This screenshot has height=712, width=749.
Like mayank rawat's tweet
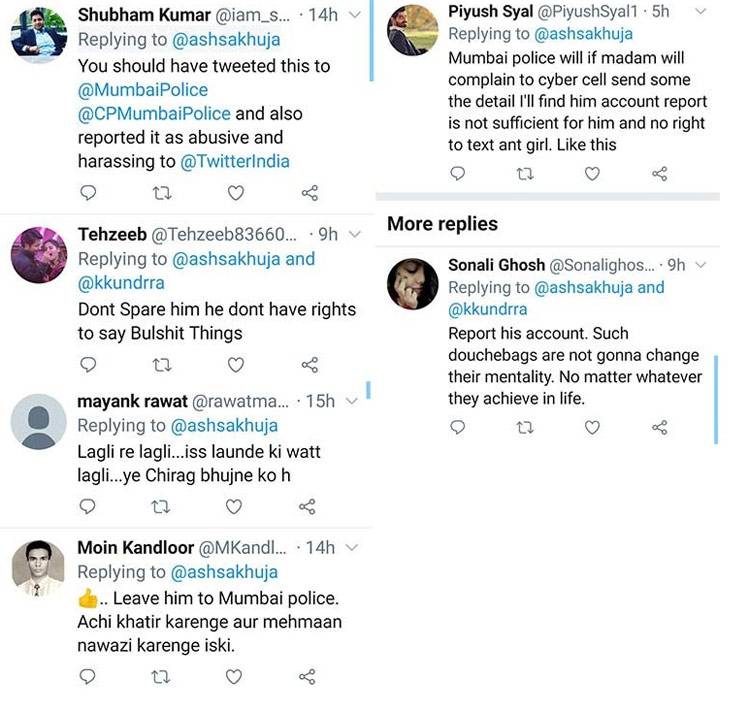click(235, 507)
